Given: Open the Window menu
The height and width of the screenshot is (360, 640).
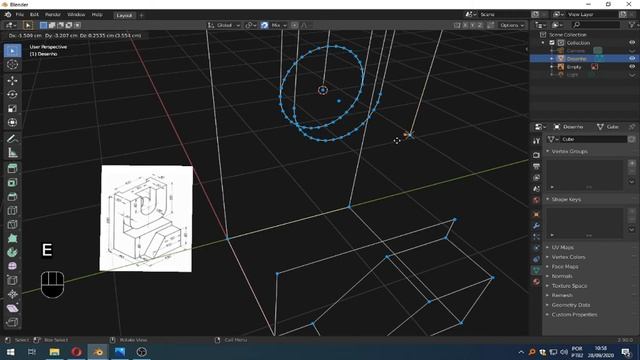Looking at the screenshot, I should [x=76, y=14].
